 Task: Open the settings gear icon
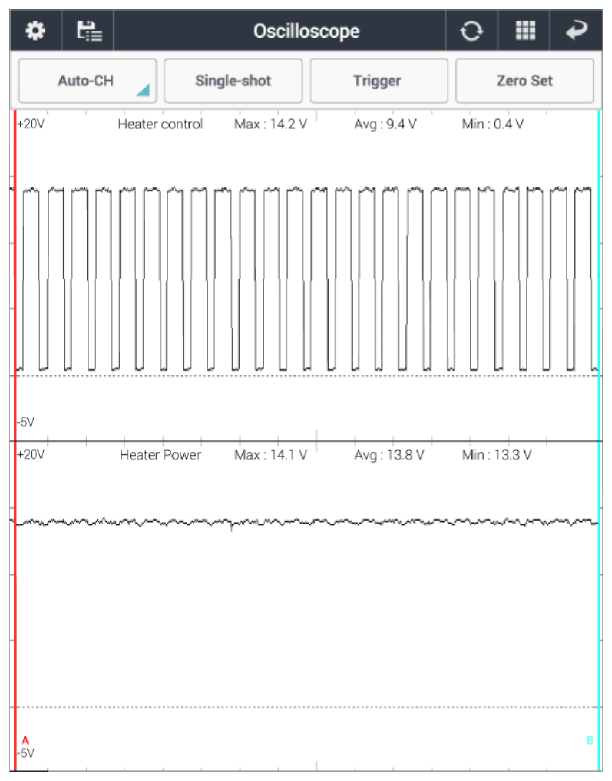[36, 30]
